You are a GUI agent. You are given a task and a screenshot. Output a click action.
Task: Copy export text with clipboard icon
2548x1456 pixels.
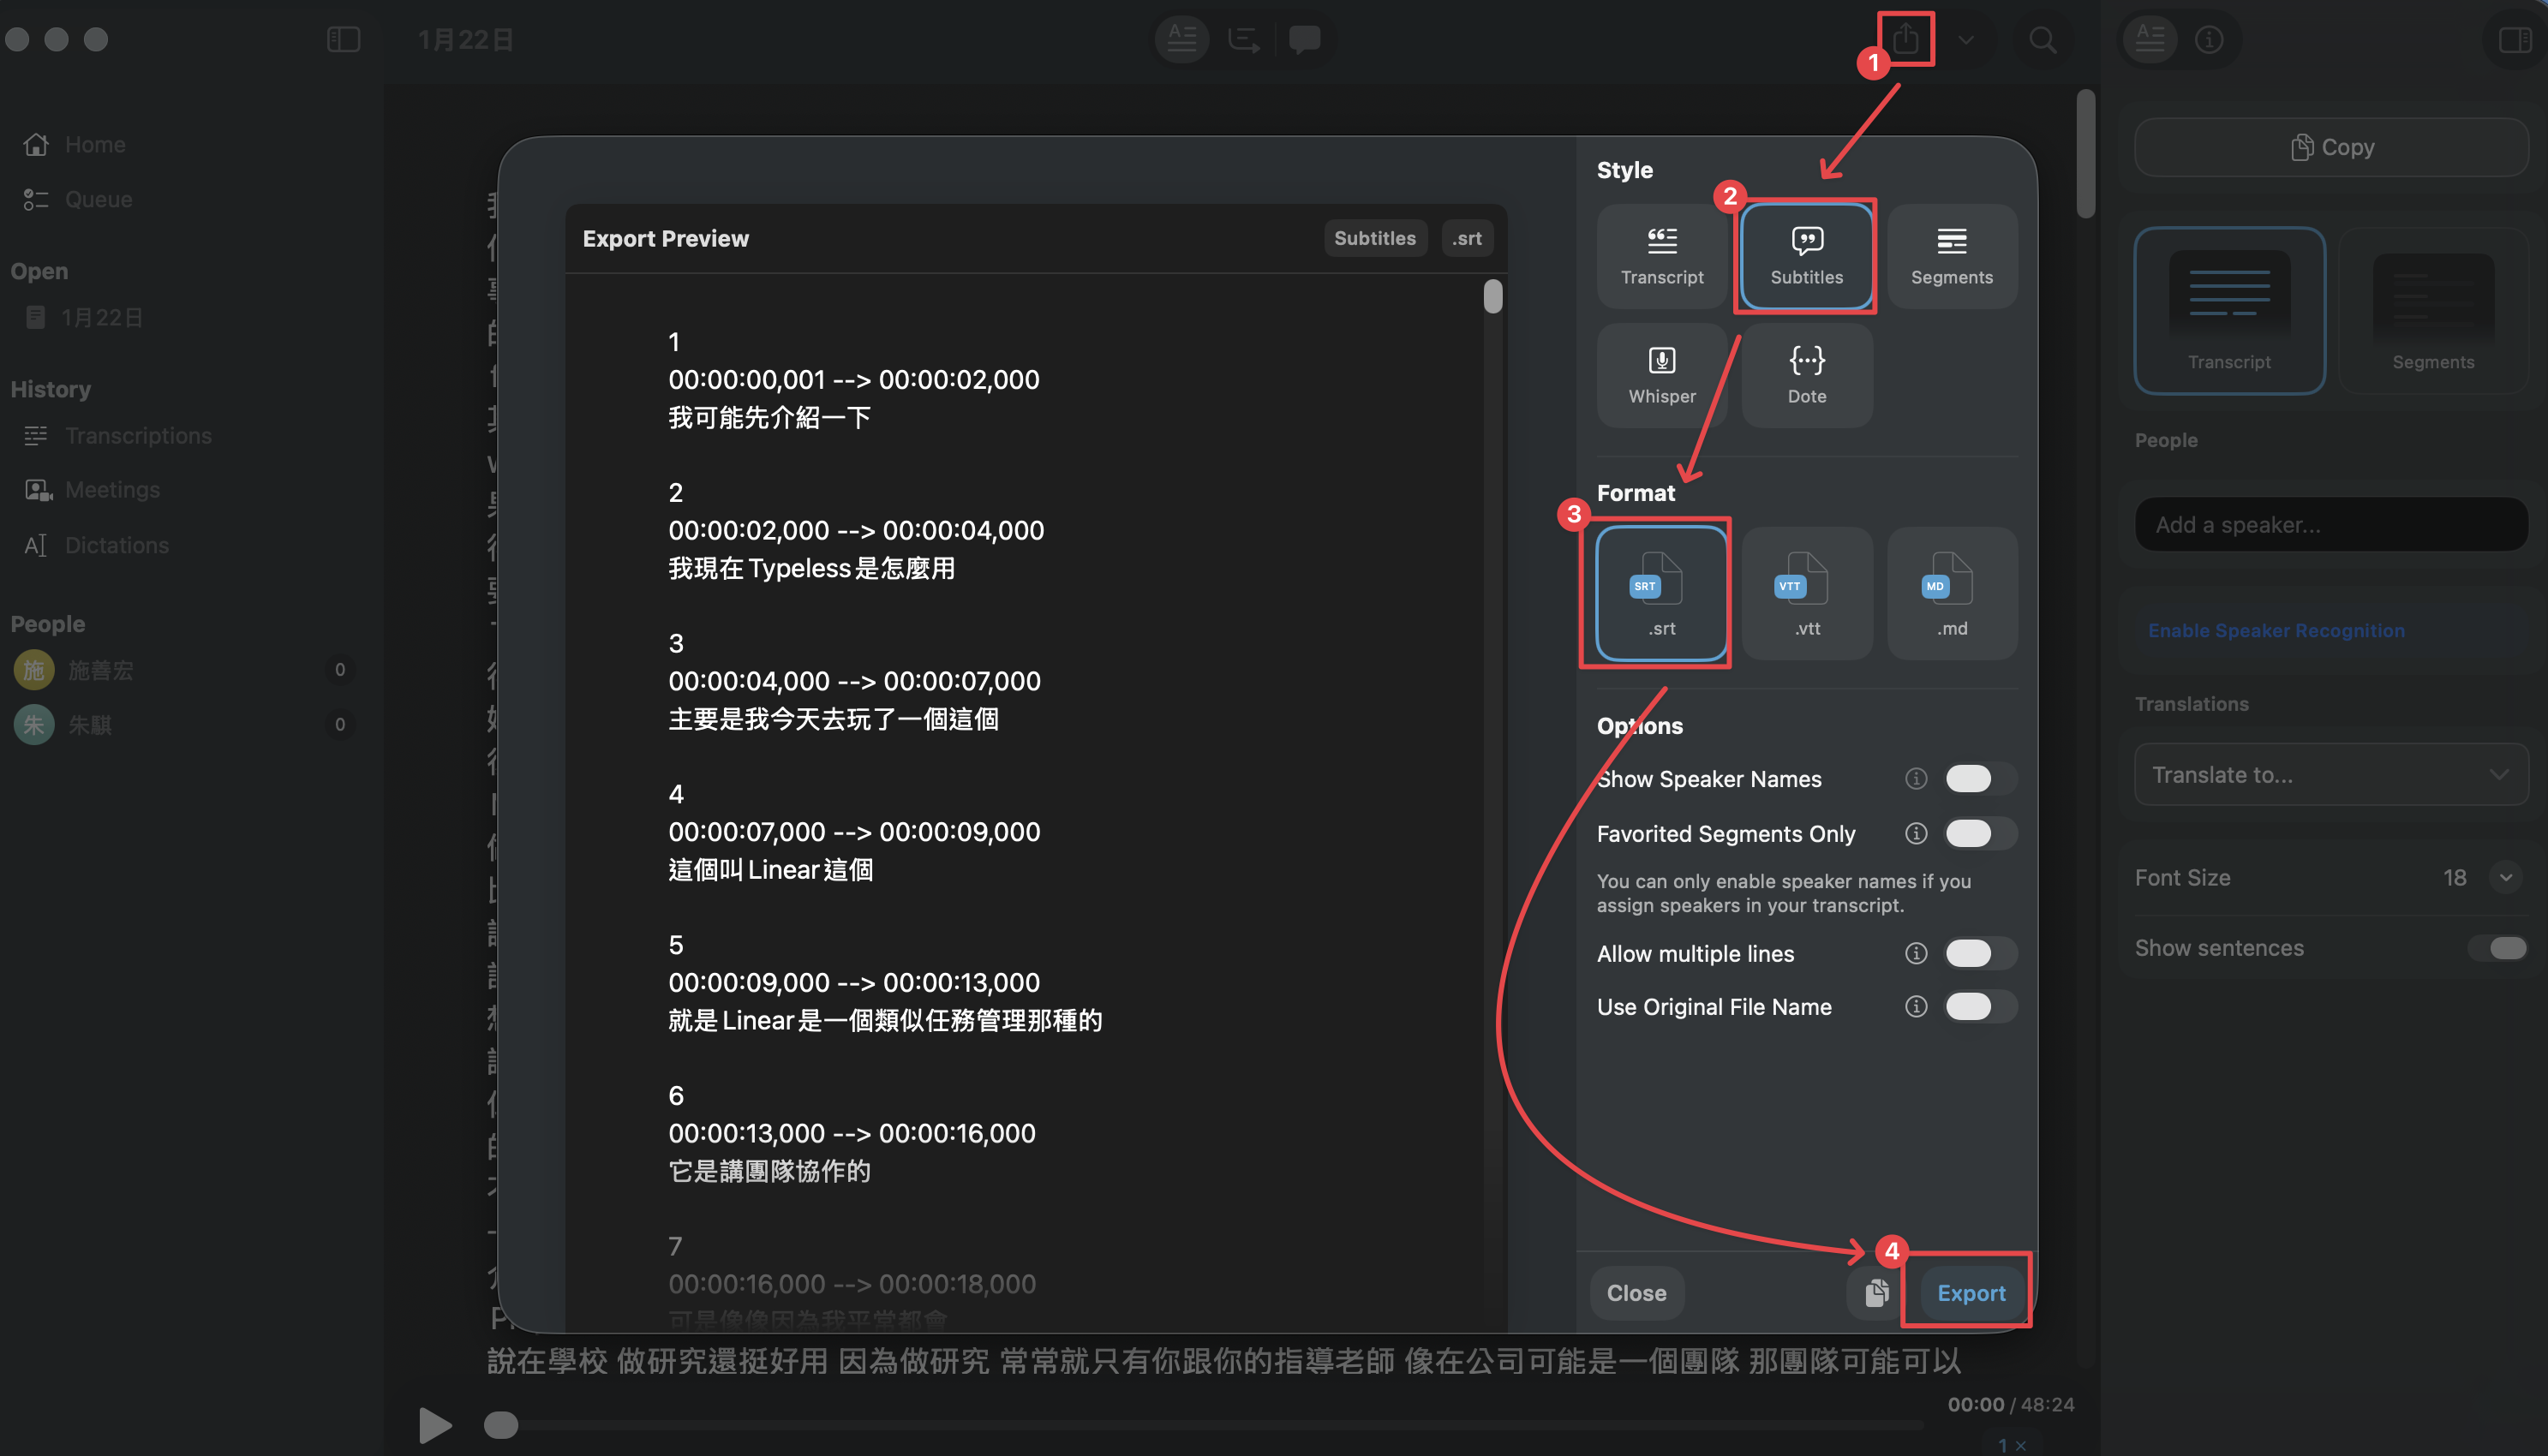tap(1876, 1292)
